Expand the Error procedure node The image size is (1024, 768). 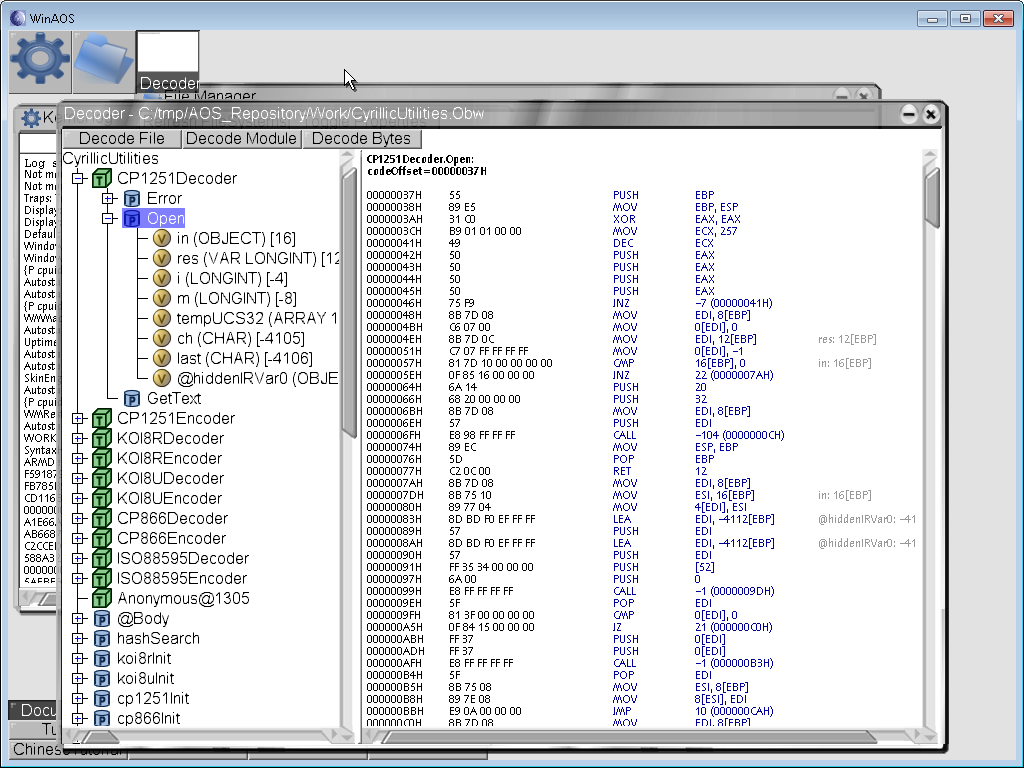click(109, 199)
